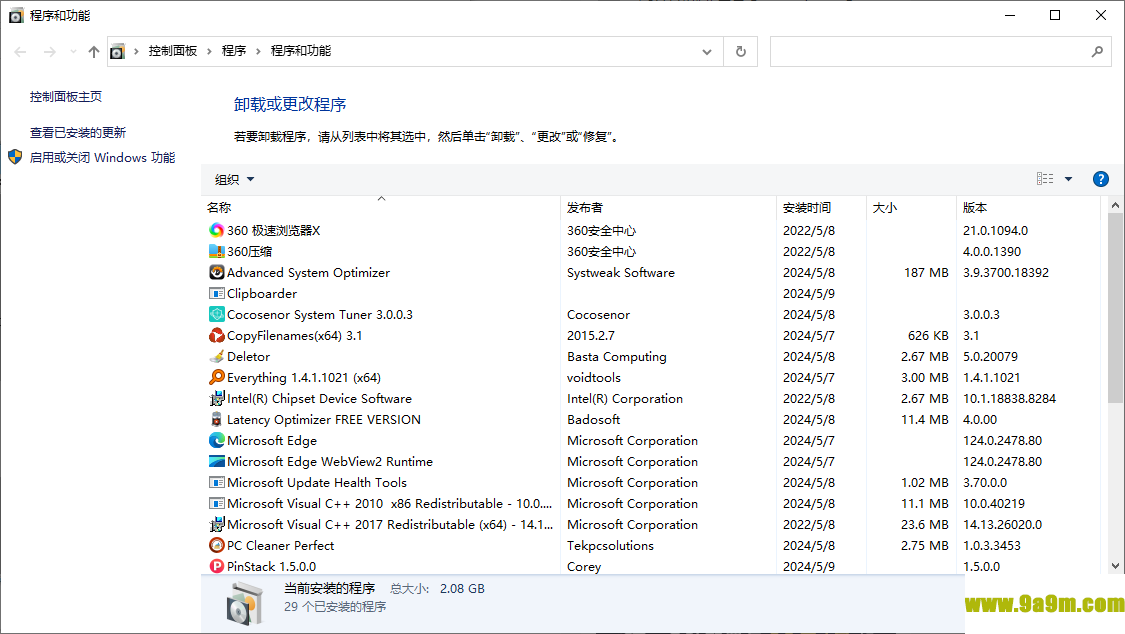Click 程序和功能 in the breadcrumb
The height and width of the screenshot is (634, 1125).
pyautogui.click(x=301, y=51)
